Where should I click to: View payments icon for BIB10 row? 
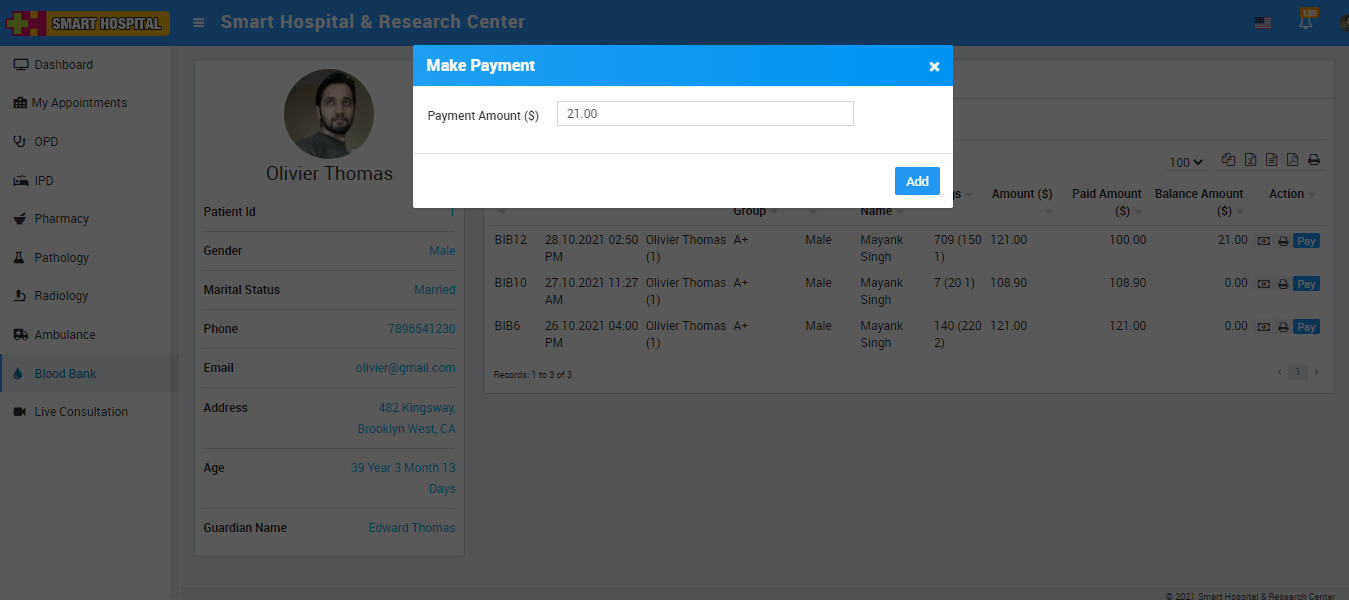click(x=1264, y=284)
